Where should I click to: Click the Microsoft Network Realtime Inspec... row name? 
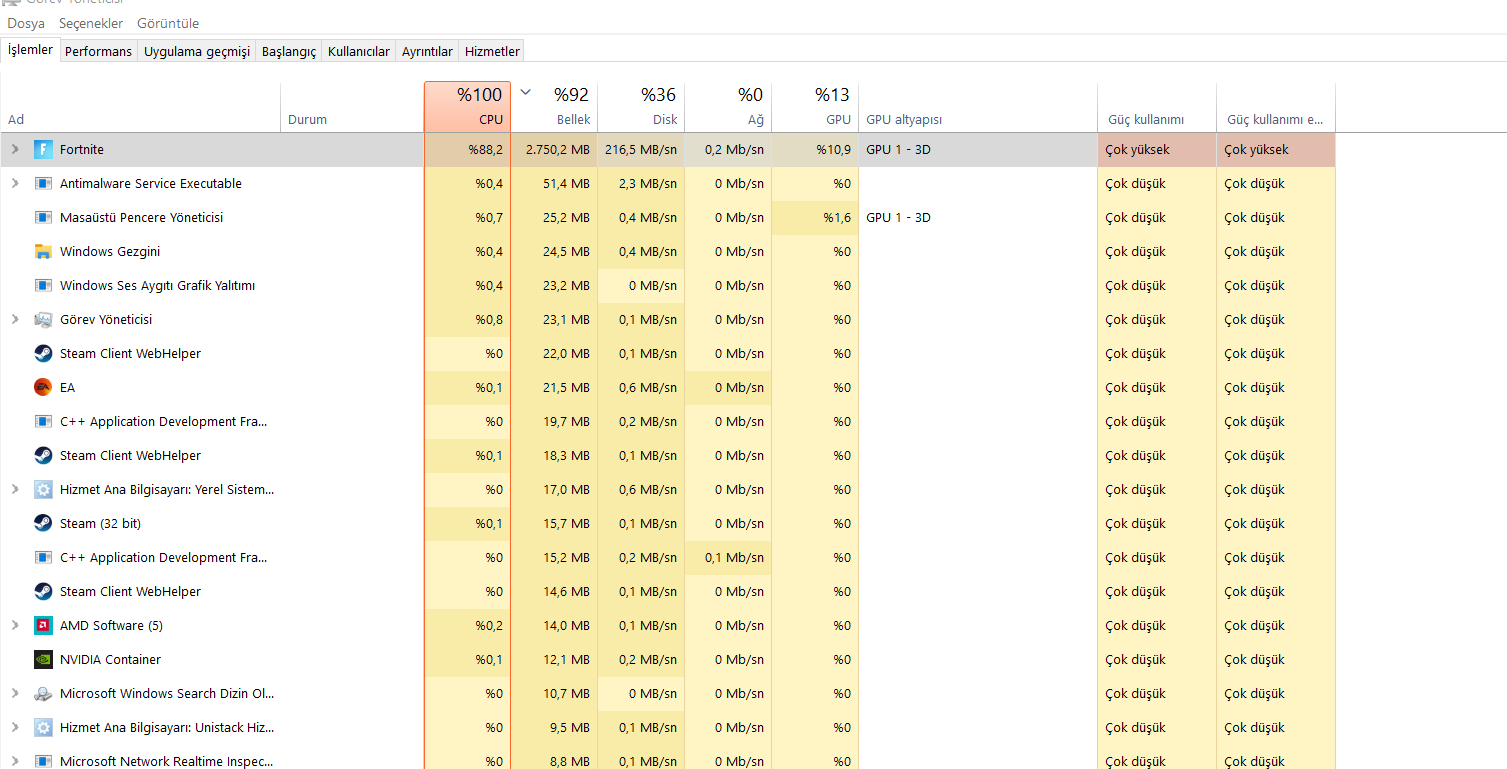pyautogui.click(x=166, y=762)
